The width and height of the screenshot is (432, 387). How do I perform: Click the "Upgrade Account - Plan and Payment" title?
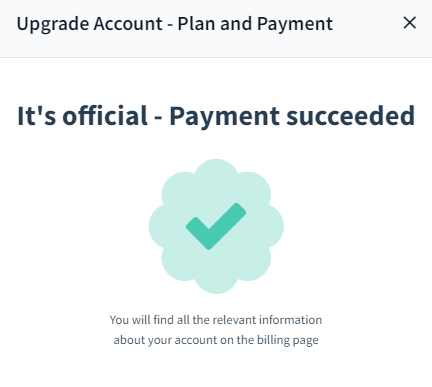pyautogui.click(x=175, y=24)
